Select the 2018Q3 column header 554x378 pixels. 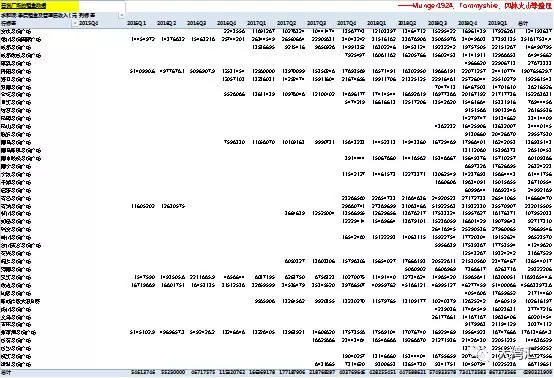(437, 23)
